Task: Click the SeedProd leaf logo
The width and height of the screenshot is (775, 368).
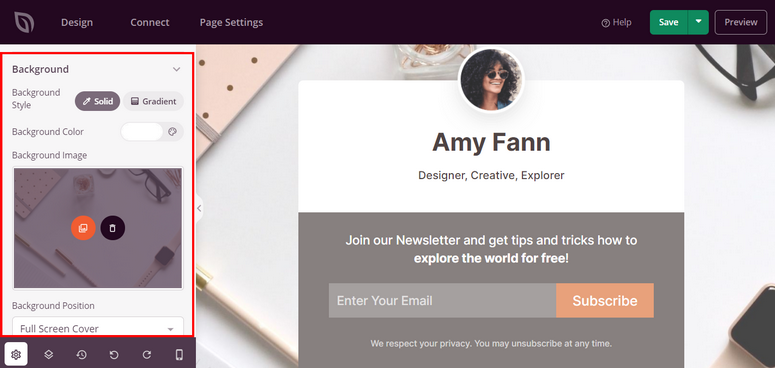Action: click(23, 22)
